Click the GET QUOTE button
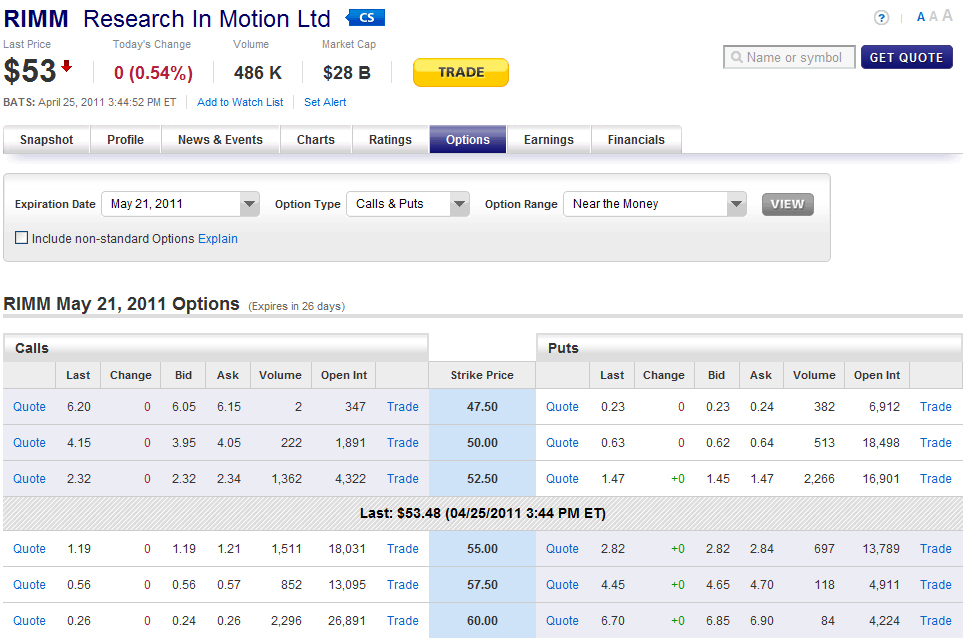Image resolution: width=970 pixels, height=643 pixels. click(906, 58)
